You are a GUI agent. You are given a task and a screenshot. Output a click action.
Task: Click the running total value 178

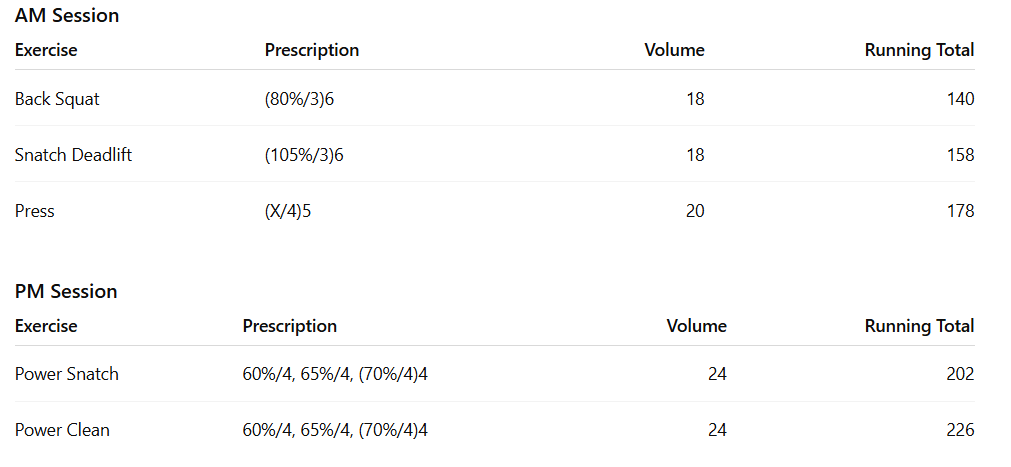pyautogui.click(x=960, y=211)
